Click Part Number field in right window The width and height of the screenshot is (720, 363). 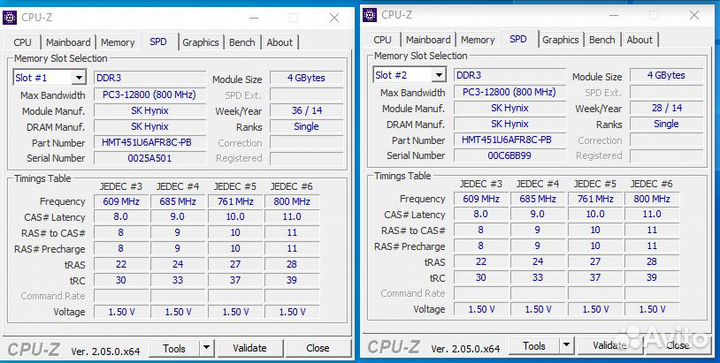click(510, 140)
